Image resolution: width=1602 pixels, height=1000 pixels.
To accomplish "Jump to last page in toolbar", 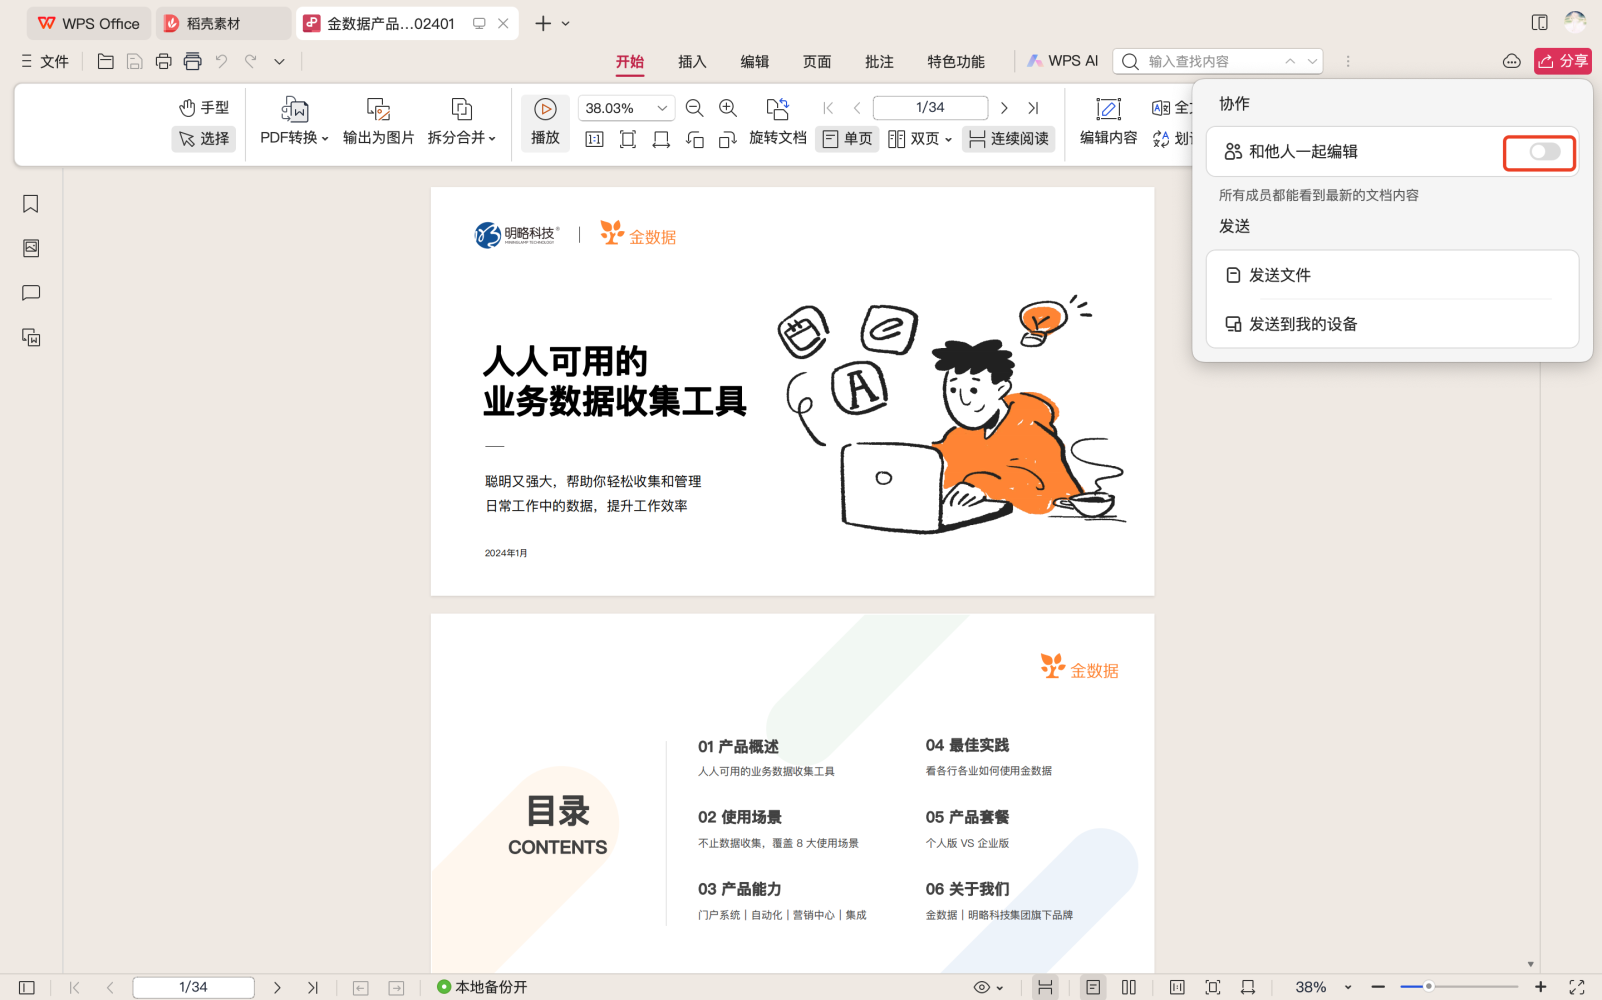I will [x=1033, y=108].
